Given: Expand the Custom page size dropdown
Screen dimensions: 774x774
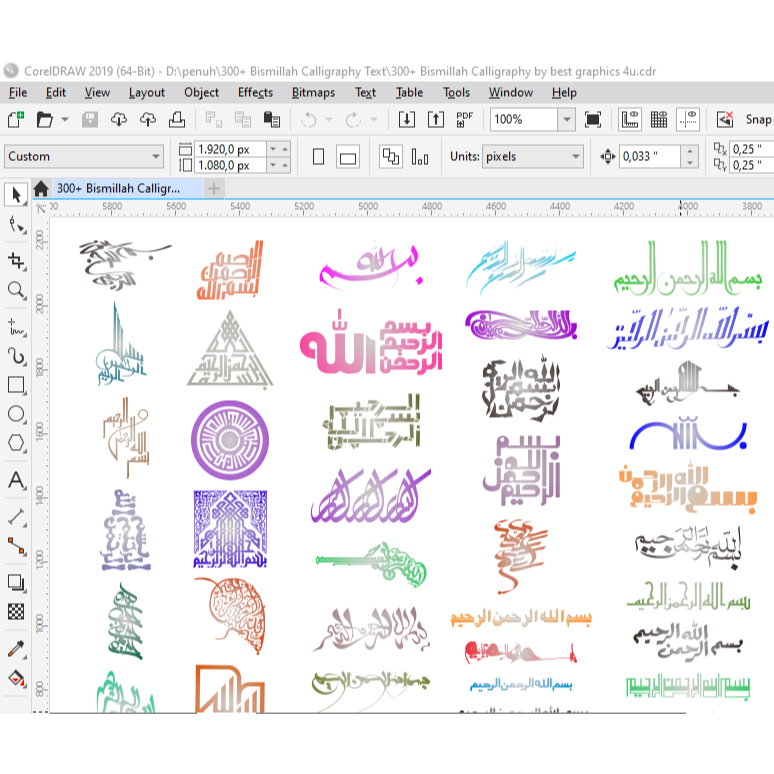Looking at the screenshot, I should [156, 157].
